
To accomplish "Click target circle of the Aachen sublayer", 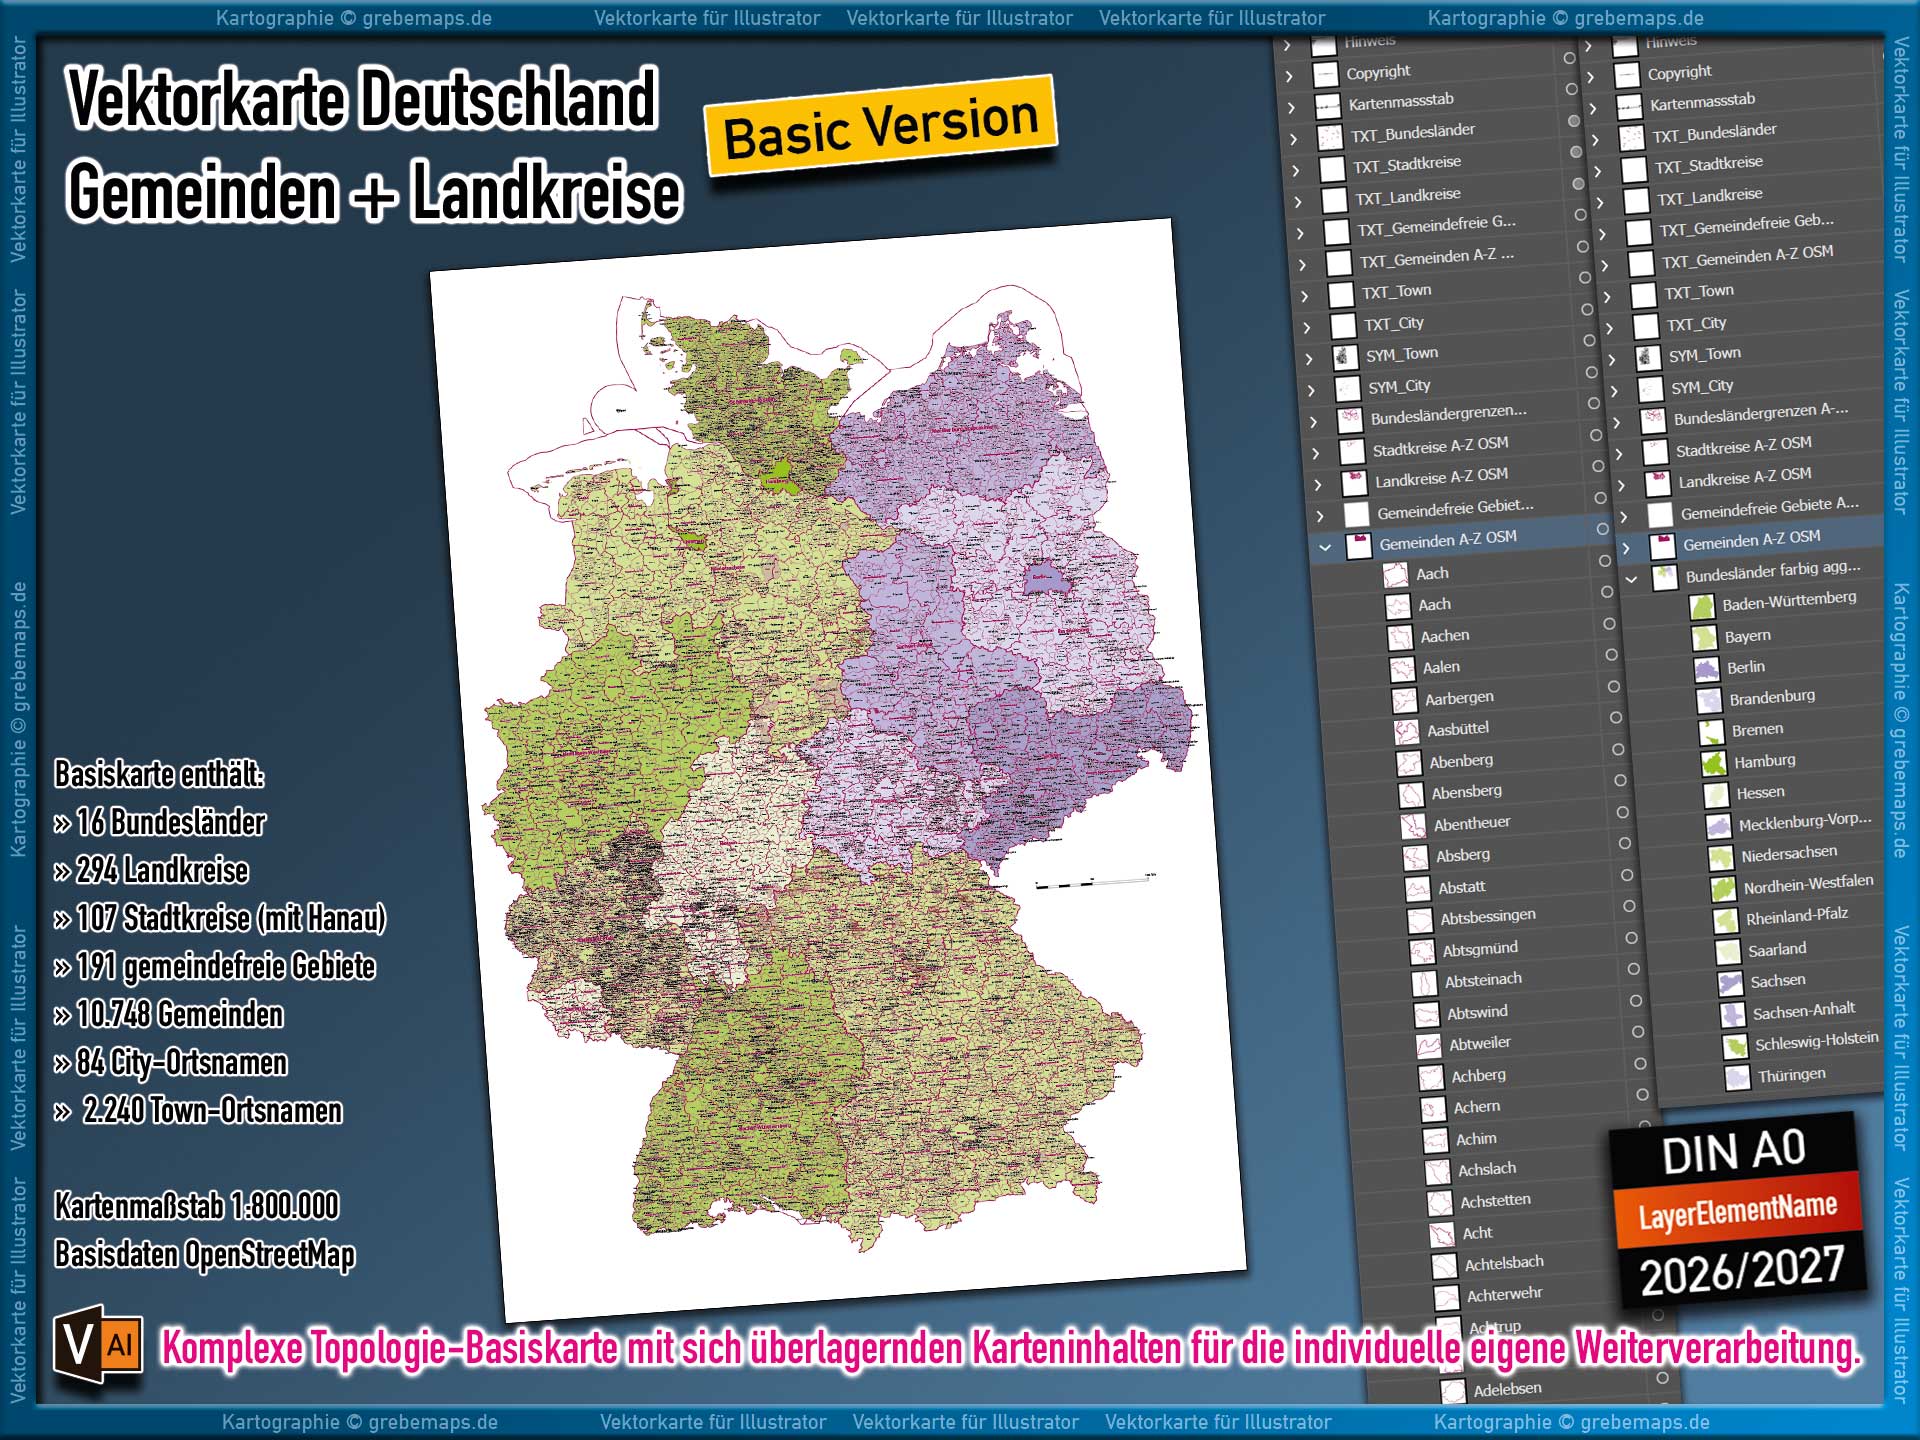I will pos(1609,624).
